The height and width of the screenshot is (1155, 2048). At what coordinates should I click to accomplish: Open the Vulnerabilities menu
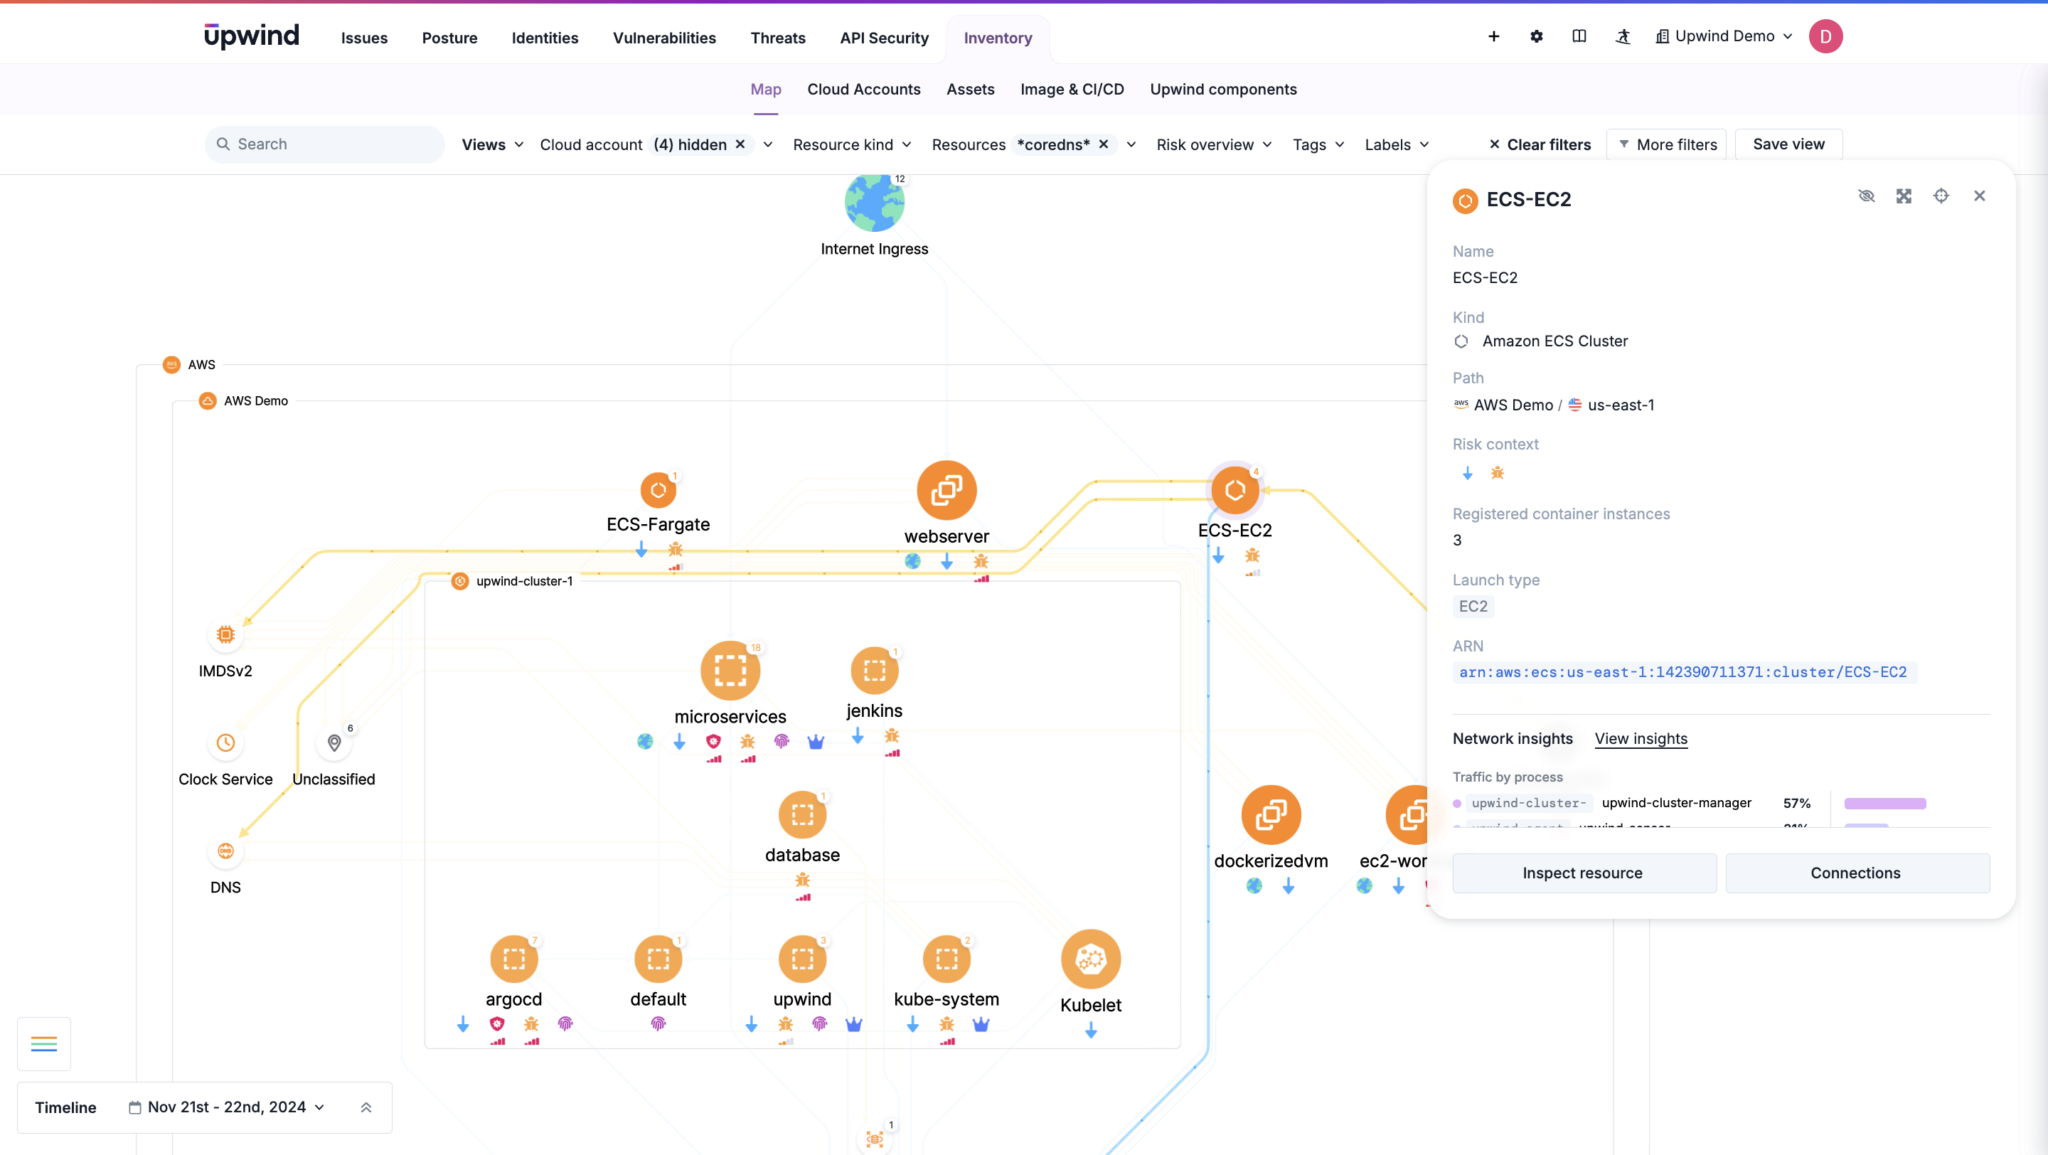click(x=664, y=38)
